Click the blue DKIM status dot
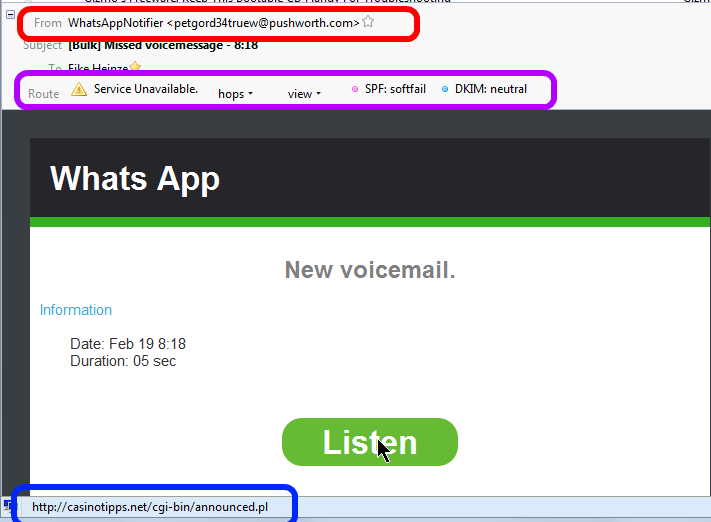The height and width of the screenshot is (522, 711). coord(445,89)
